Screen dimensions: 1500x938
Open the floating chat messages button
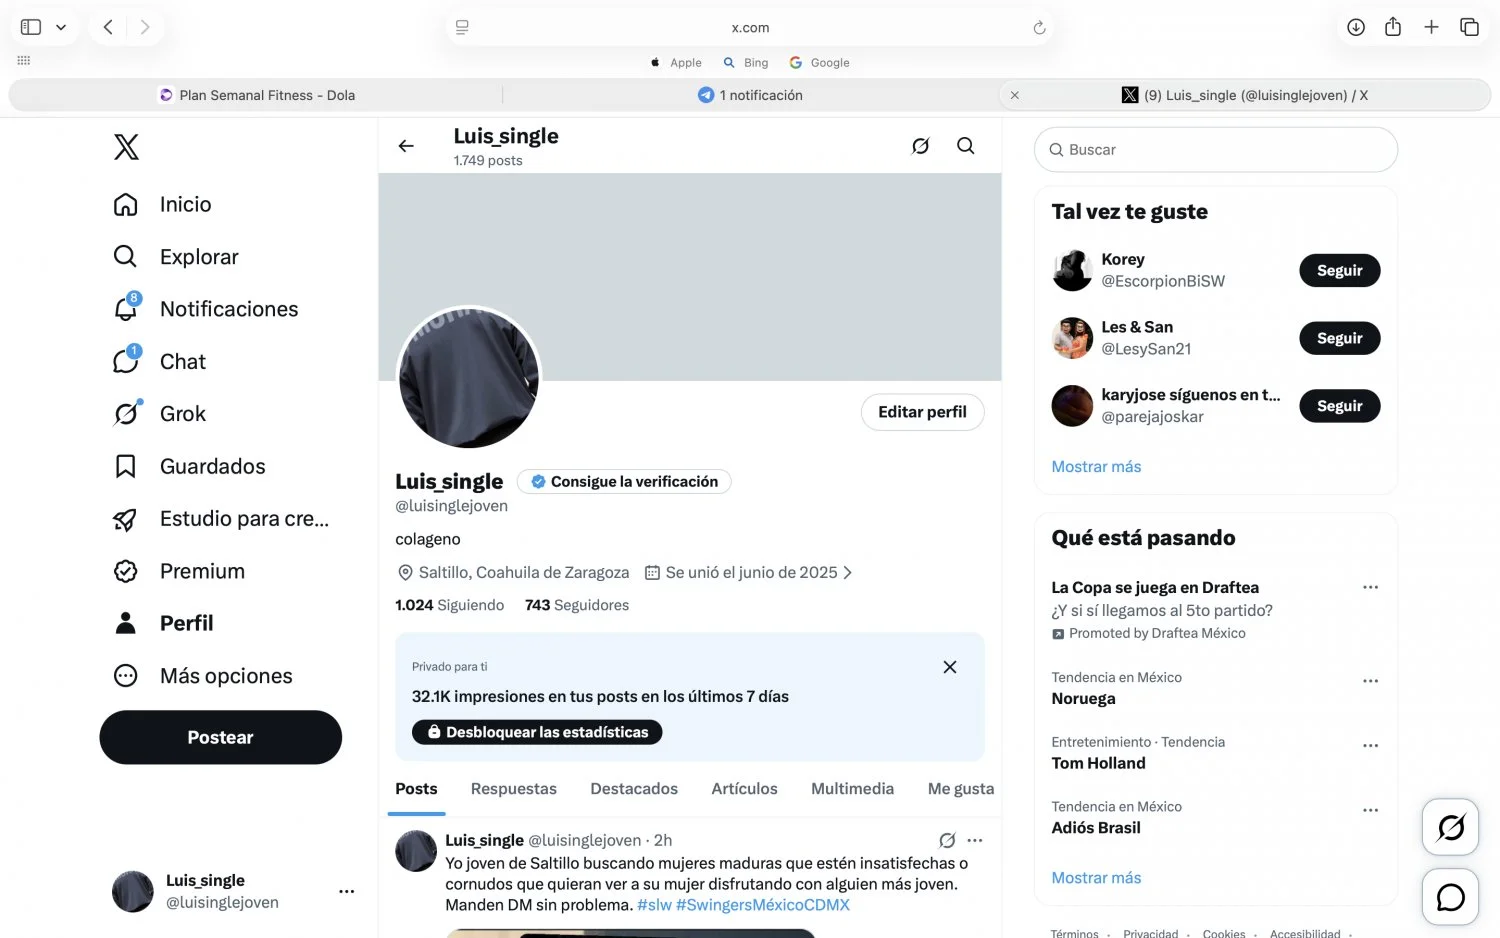point(1450,897)
